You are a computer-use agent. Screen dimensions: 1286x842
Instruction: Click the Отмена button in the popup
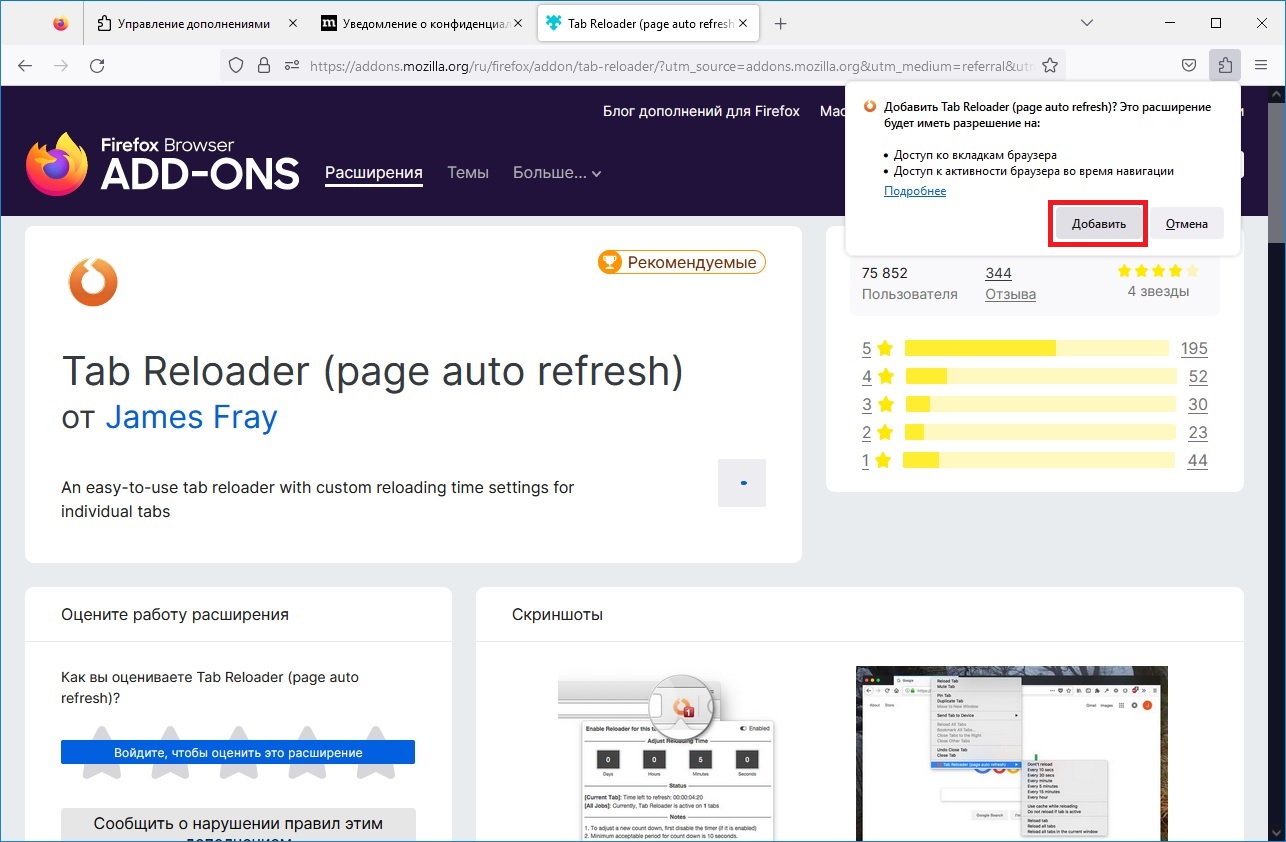pyautogui.click(x=1186, y=224)
